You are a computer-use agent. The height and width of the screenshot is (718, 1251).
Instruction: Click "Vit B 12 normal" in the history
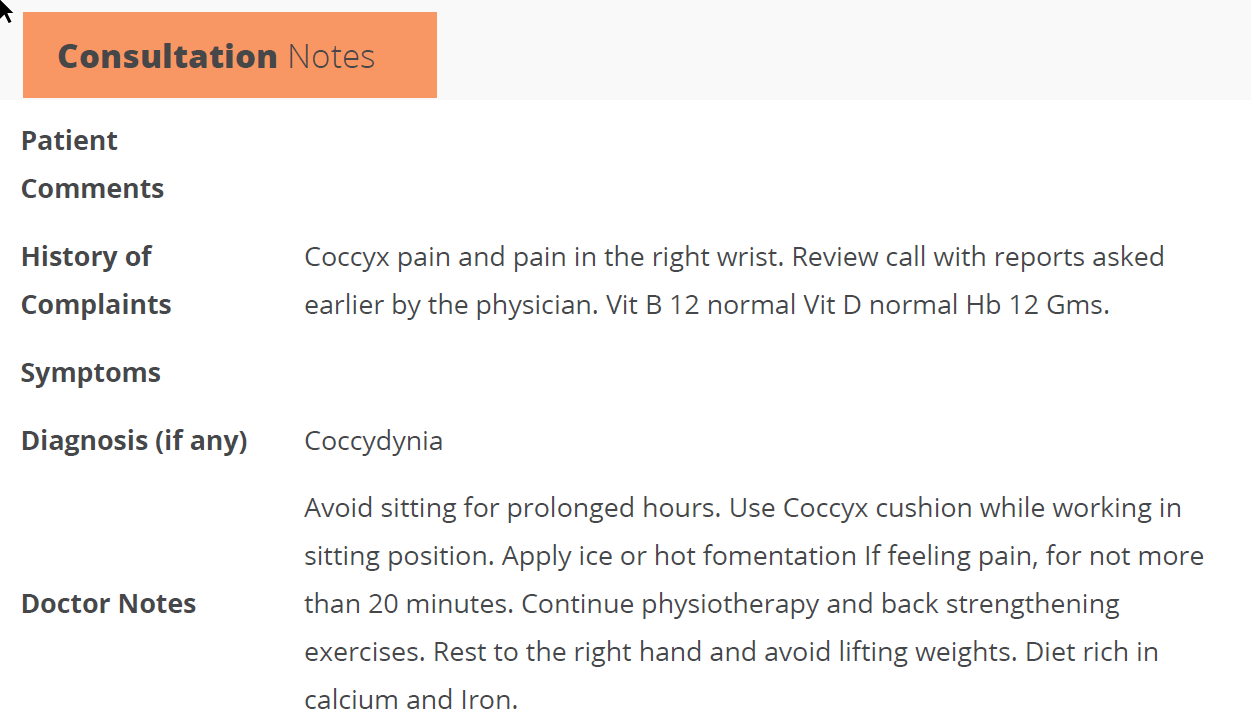[x=700, y=305]
